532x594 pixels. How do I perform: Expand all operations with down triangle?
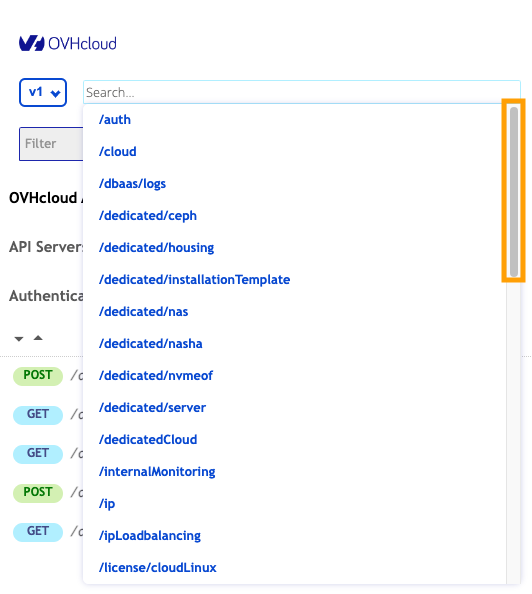[19, 339]
